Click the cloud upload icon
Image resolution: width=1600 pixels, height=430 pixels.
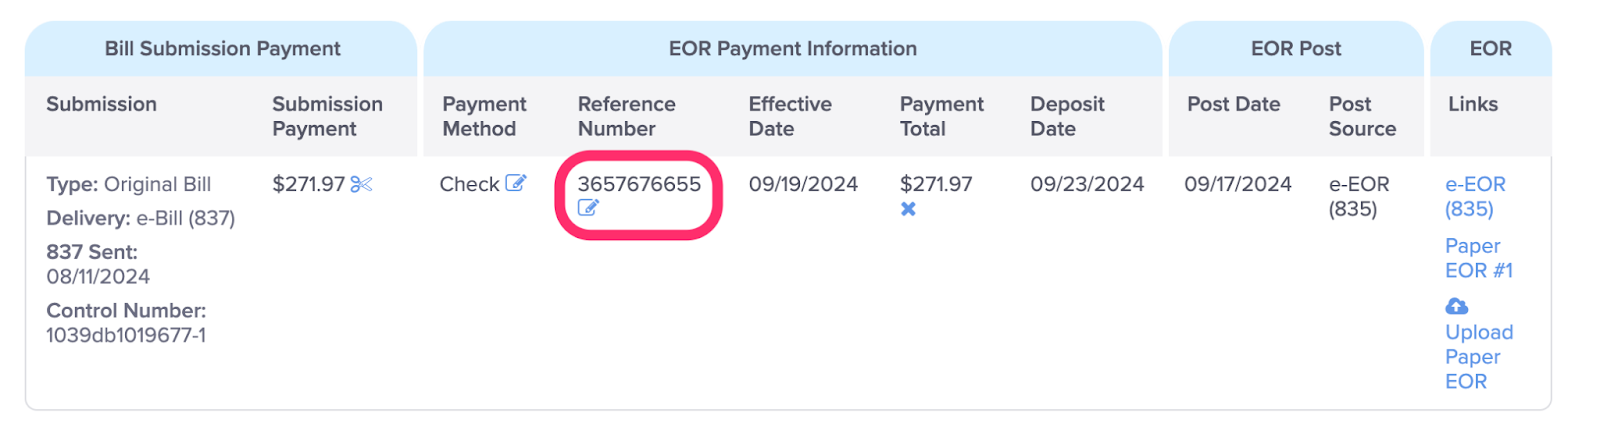tap(1457, 306)
